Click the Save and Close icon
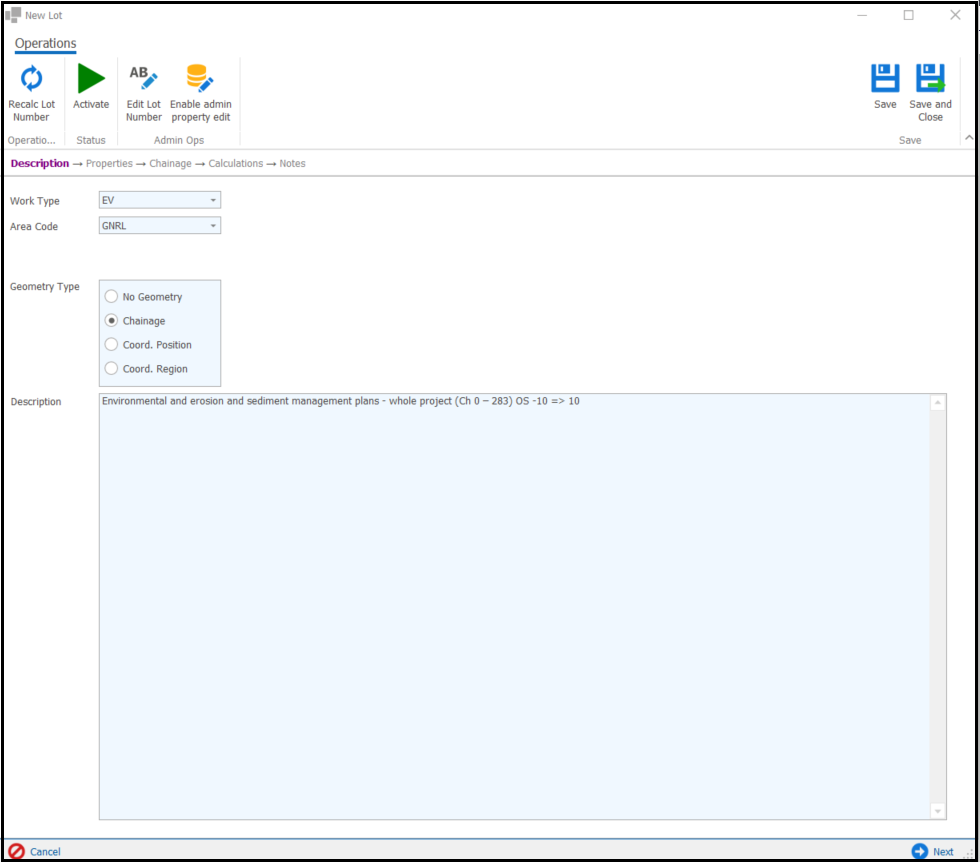 click(x=930, y=79)
